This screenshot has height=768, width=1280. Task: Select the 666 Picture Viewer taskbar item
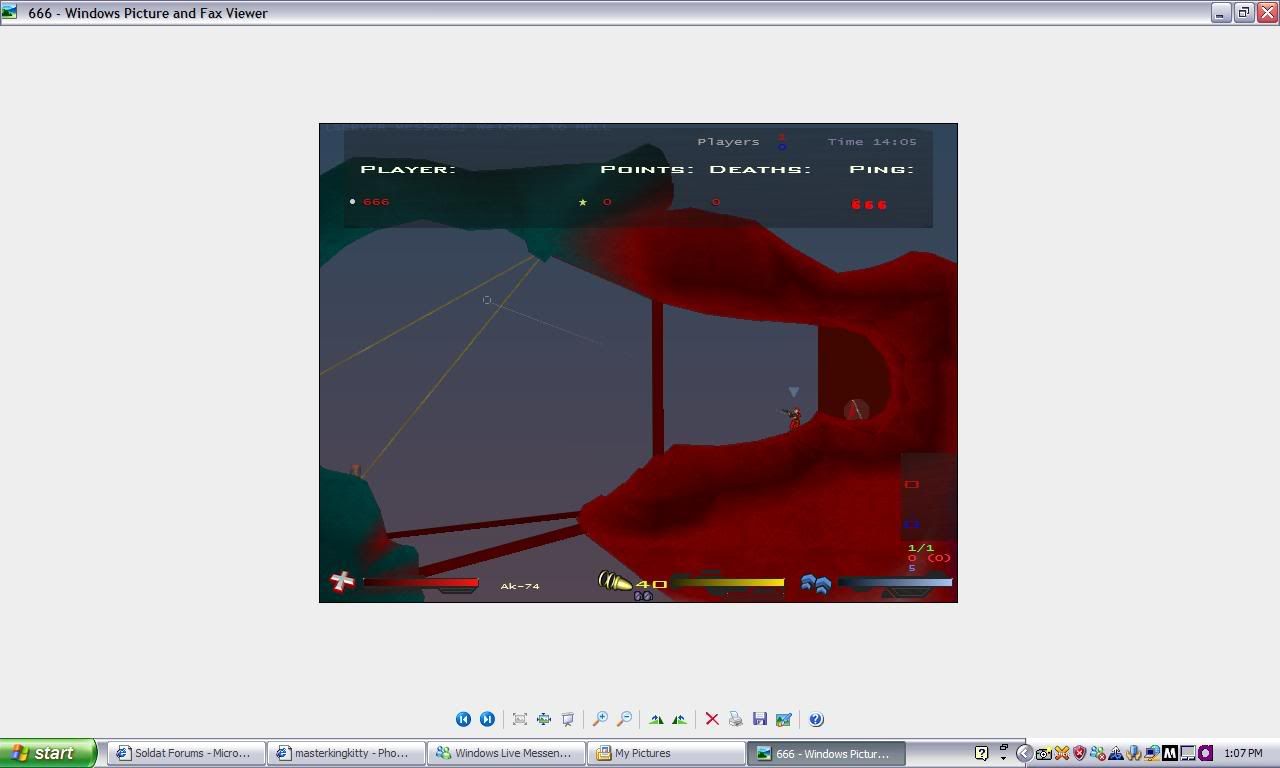827,753
